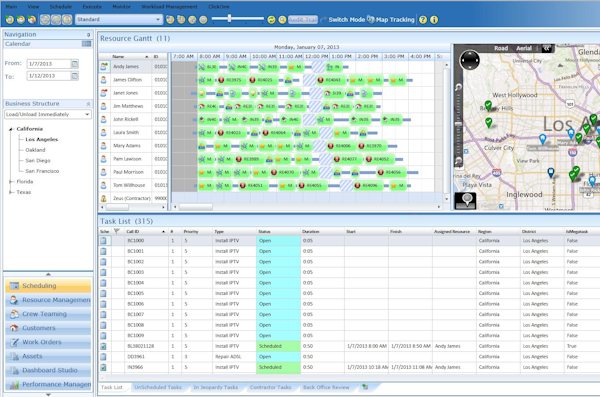This screenshot has width=600, height=397.
Task: Click the refresh icon next to the toolbar slider
Action: point(271,20)
